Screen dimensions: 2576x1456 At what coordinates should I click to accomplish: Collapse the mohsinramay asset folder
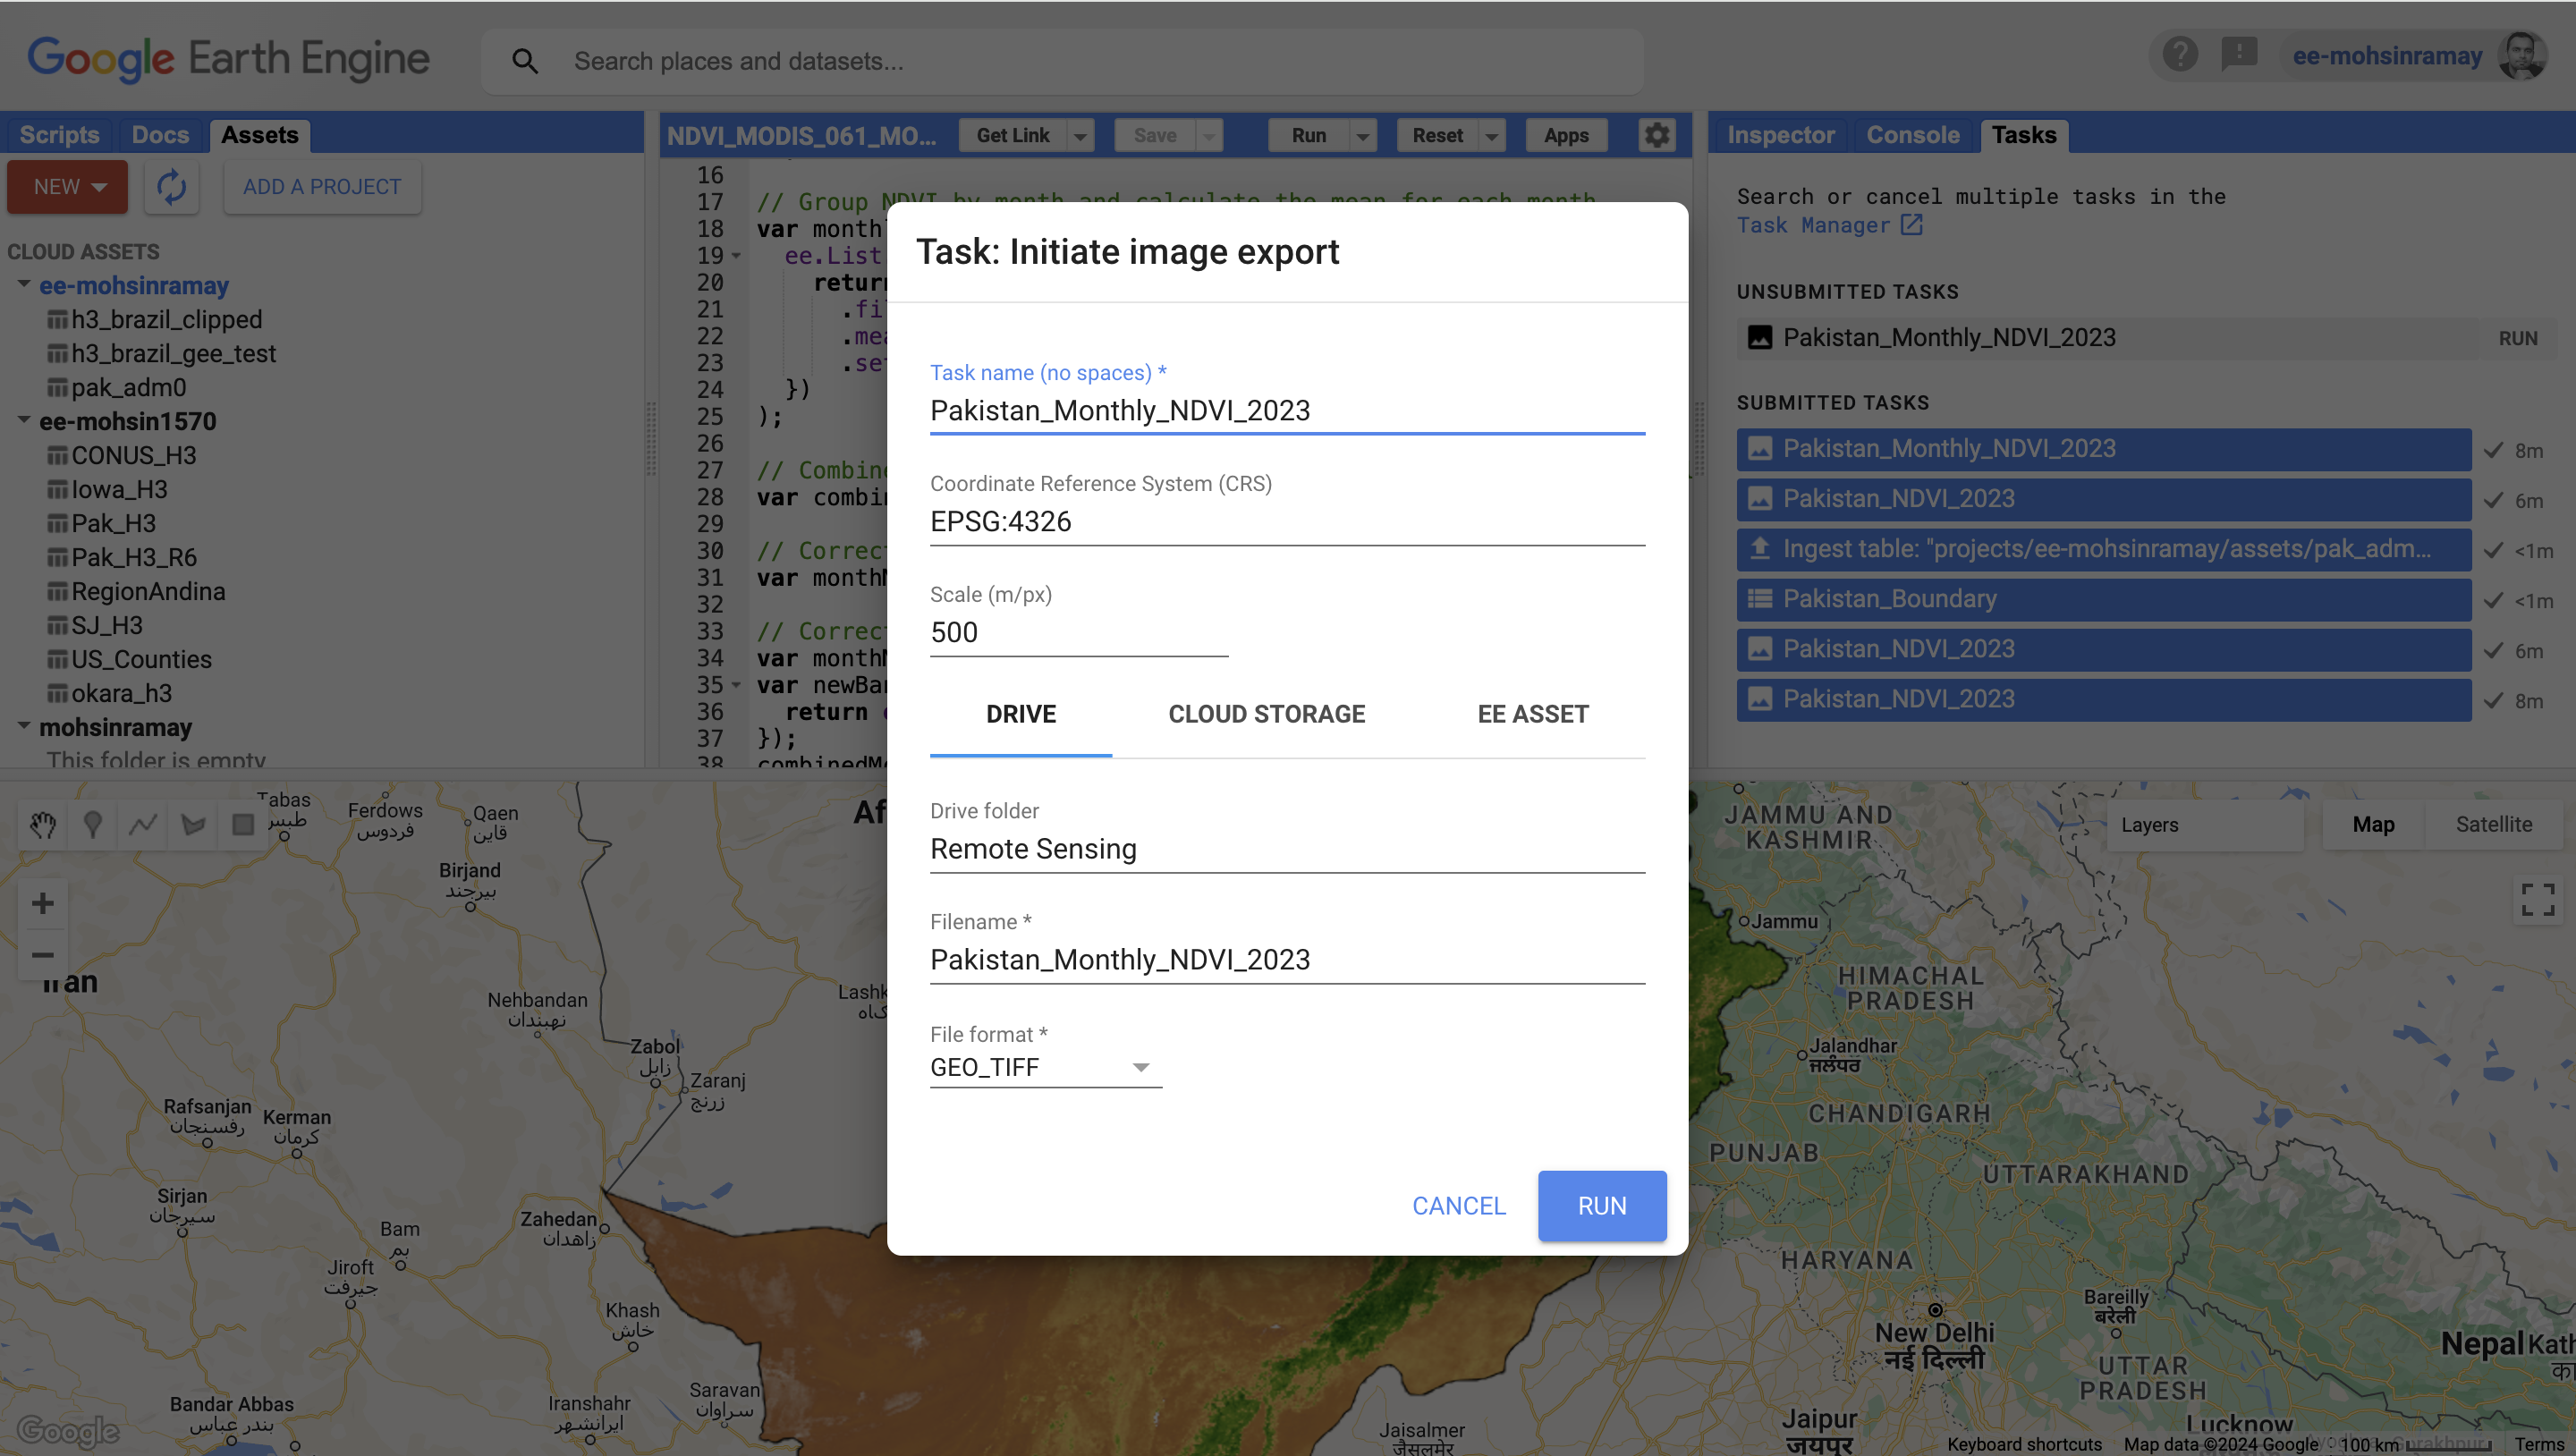pos(23,726)
